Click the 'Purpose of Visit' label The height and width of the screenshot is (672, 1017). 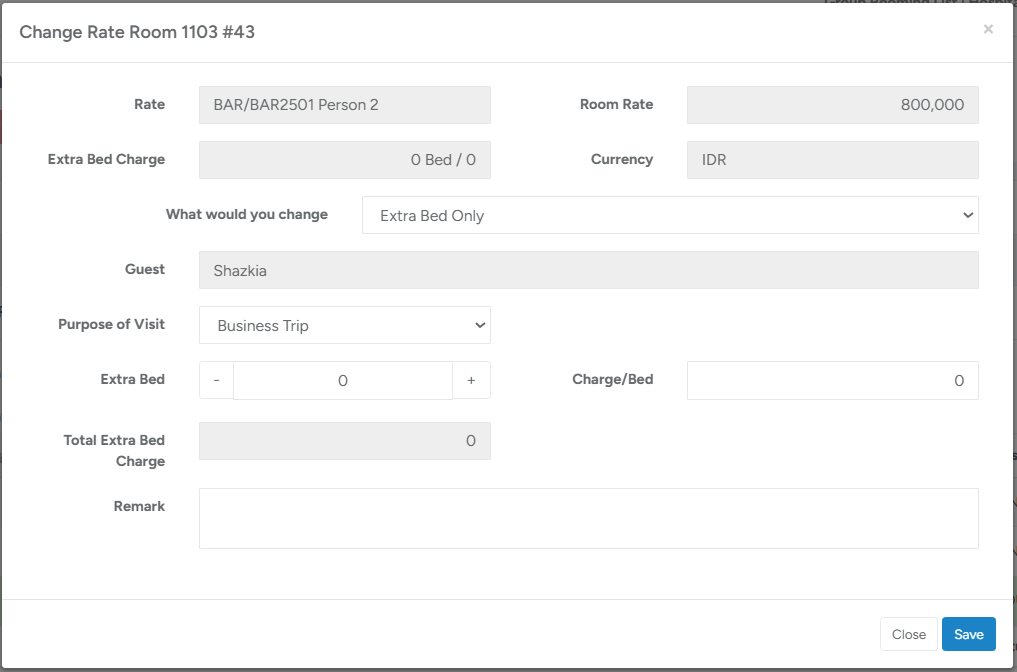(111, 324)
